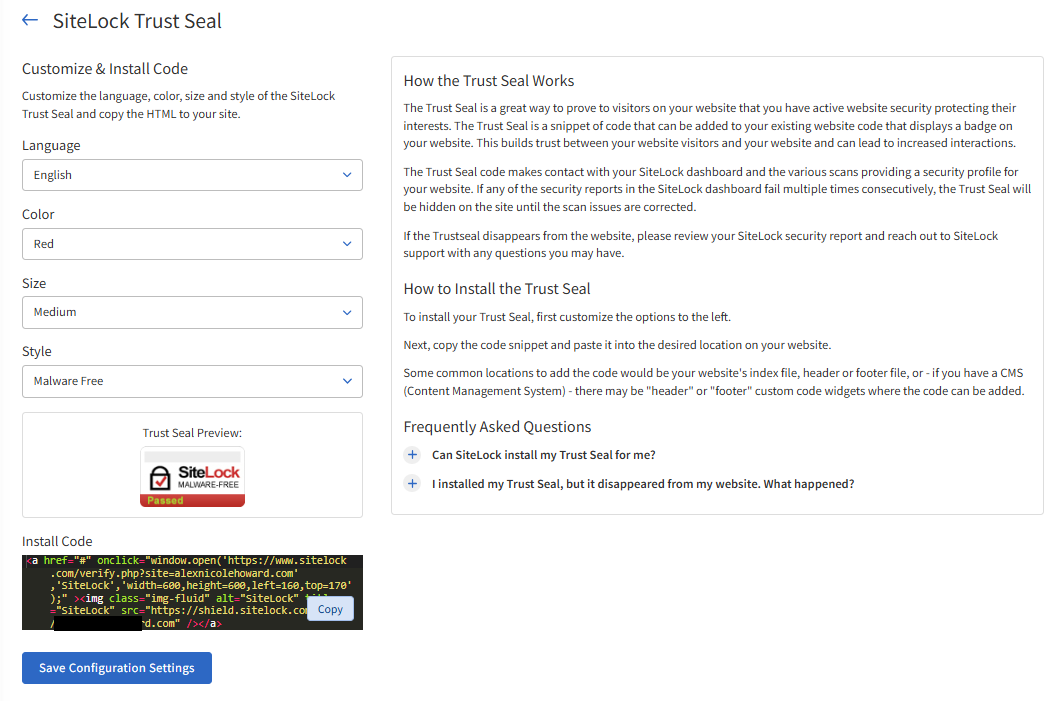The image size is (1057, 701).
Task: Open the Color dropdown set to Red
Action: [192, 244]
